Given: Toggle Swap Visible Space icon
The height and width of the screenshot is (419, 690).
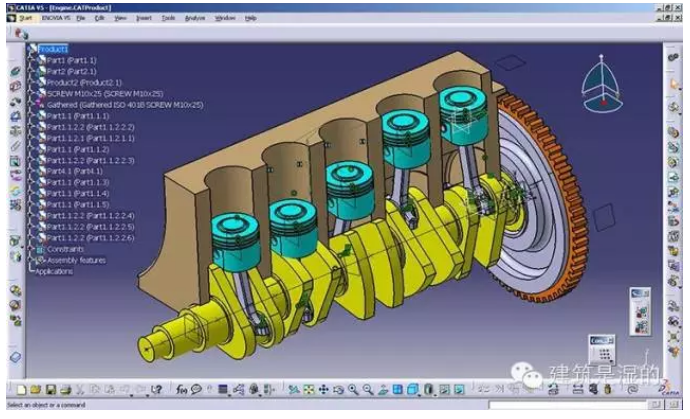Looking at the screenshot, I should point(459,390).
